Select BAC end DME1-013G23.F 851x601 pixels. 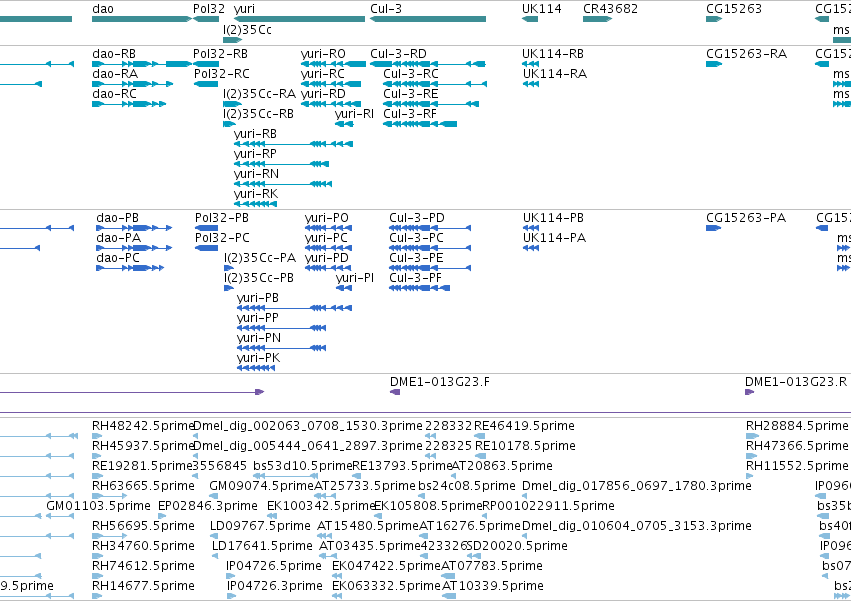coord(440,382)
